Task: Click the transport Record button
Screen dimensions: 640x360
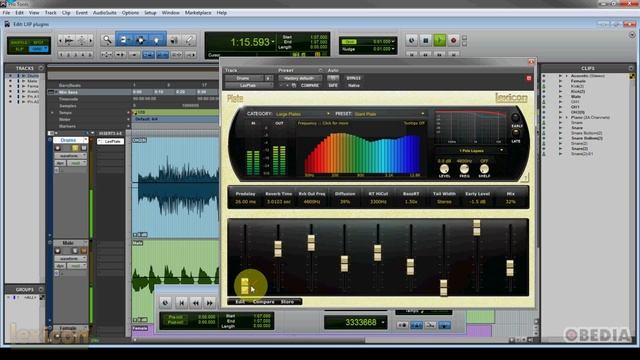Action: click(453, 40)
